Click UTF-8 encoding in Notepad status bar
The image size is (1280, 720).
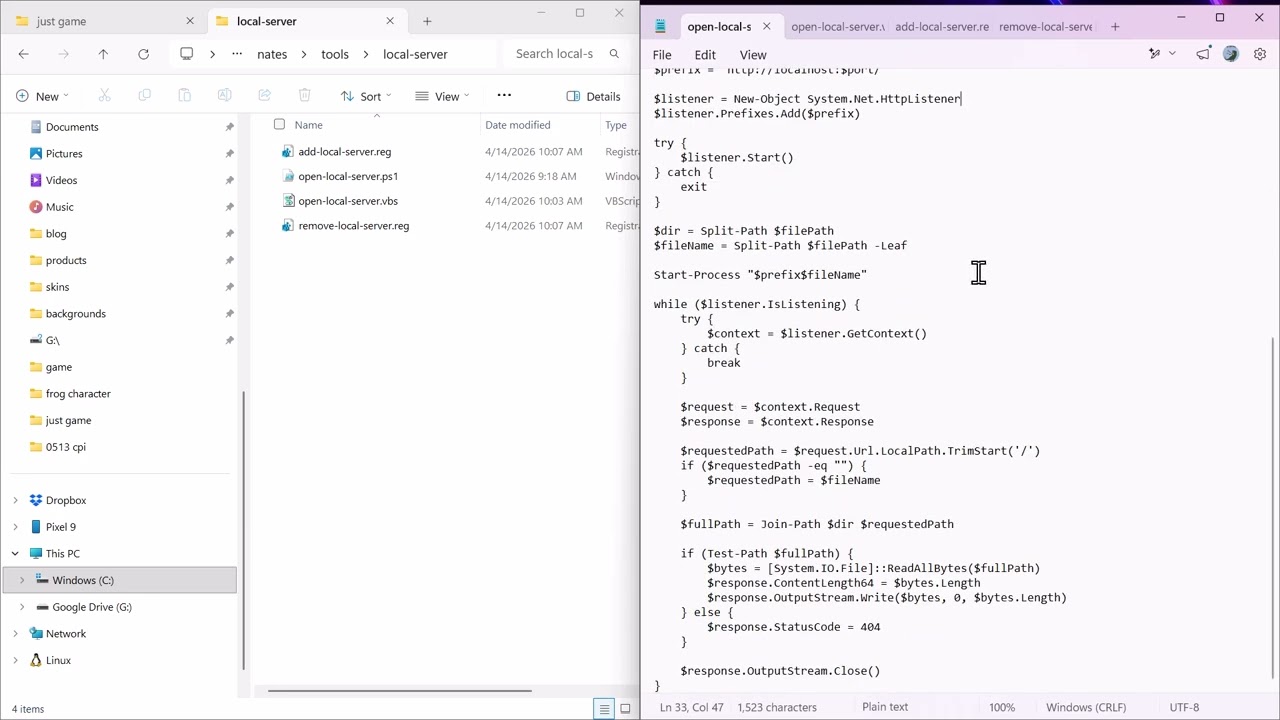(x=1184, y=707)
